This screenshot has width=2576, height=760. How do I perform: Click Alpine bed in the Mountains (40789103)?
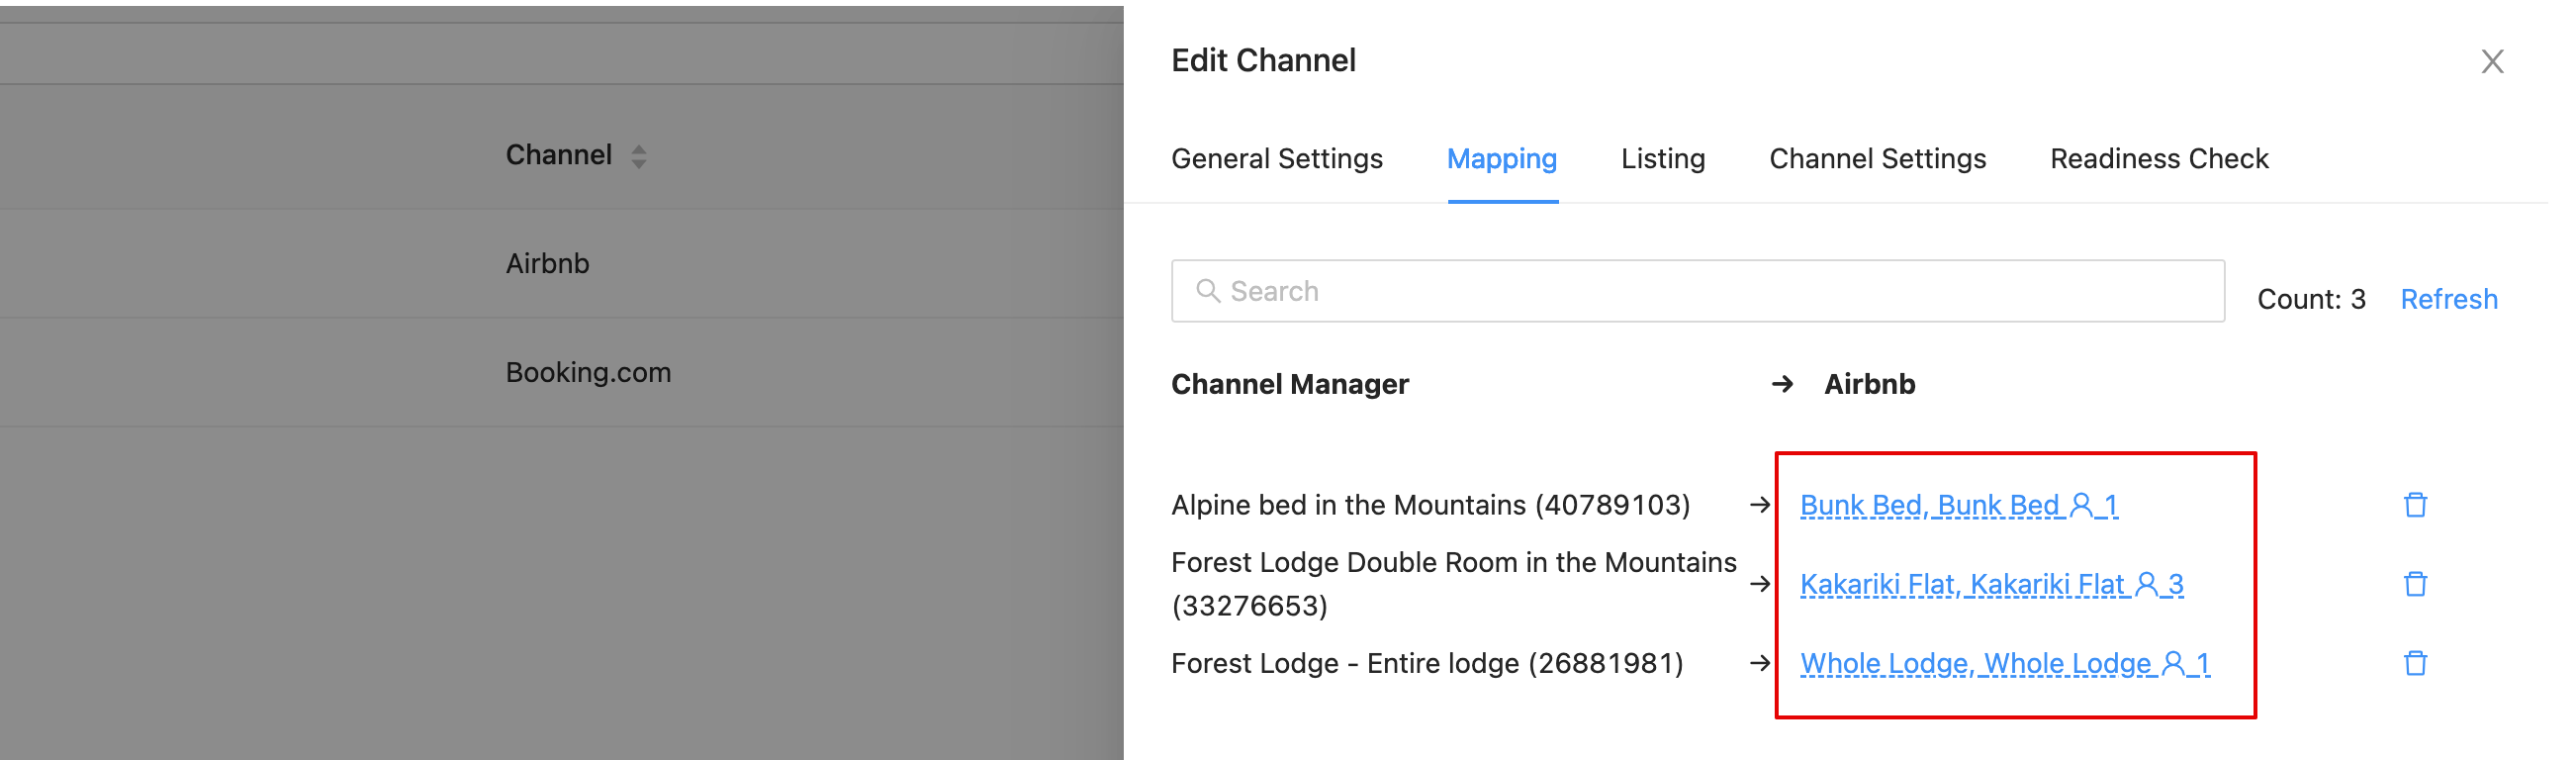[1431, 505]
